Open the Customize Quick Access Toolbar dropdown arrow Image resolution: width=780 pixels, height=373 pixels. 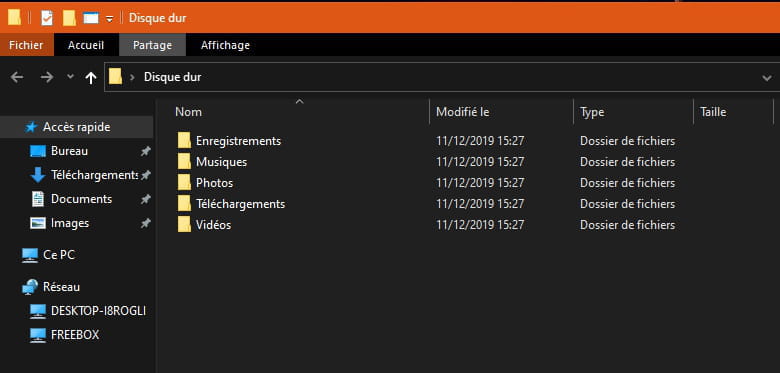(109, 19)
